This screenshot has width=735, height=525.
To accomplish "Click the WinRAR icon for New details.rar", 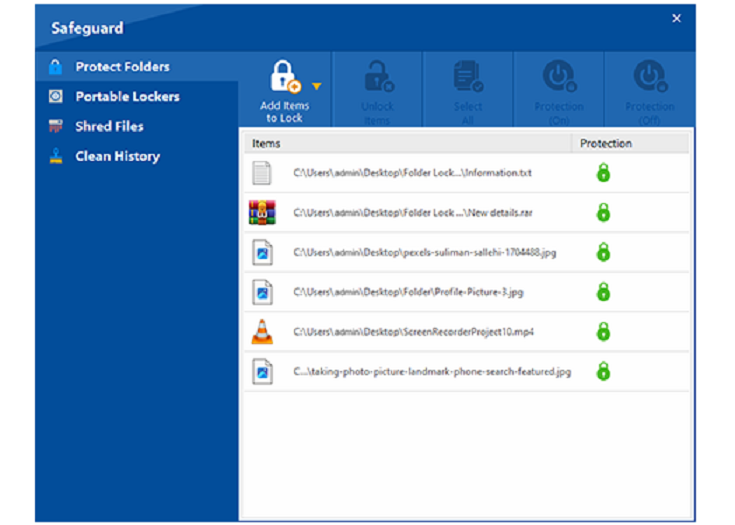I will point(262,213).
